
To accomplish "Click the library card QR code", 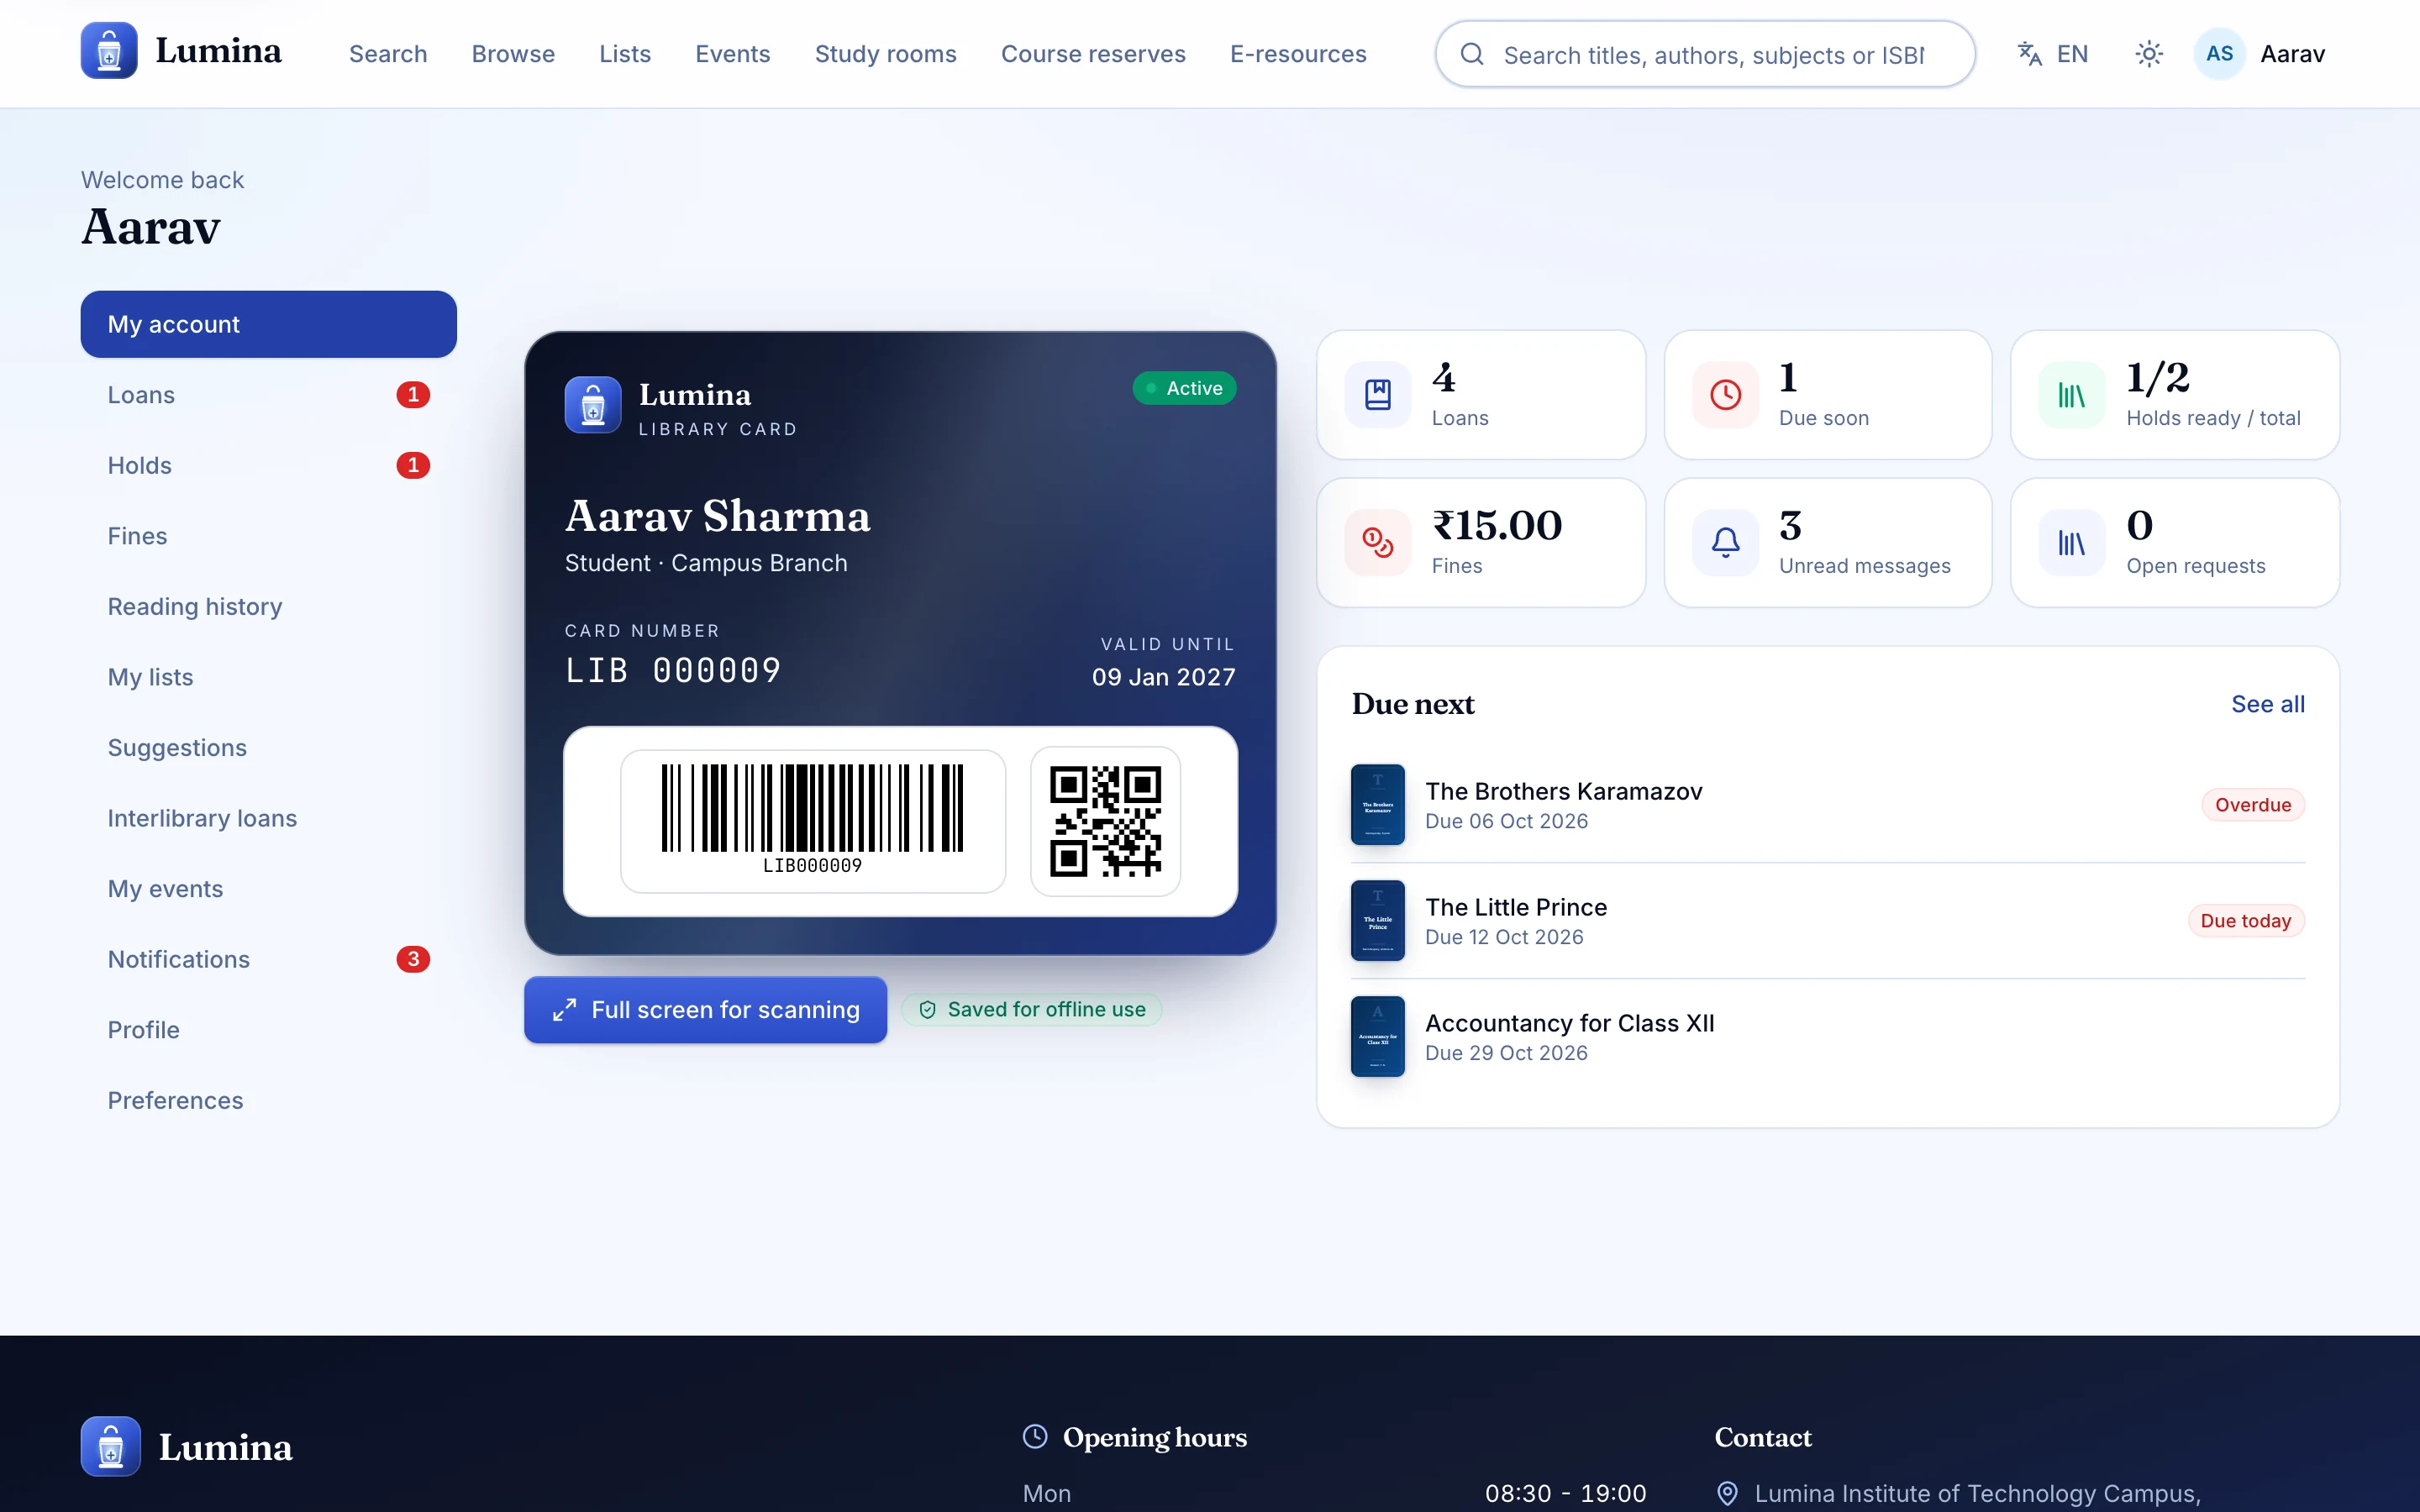I will point(1105,821).
